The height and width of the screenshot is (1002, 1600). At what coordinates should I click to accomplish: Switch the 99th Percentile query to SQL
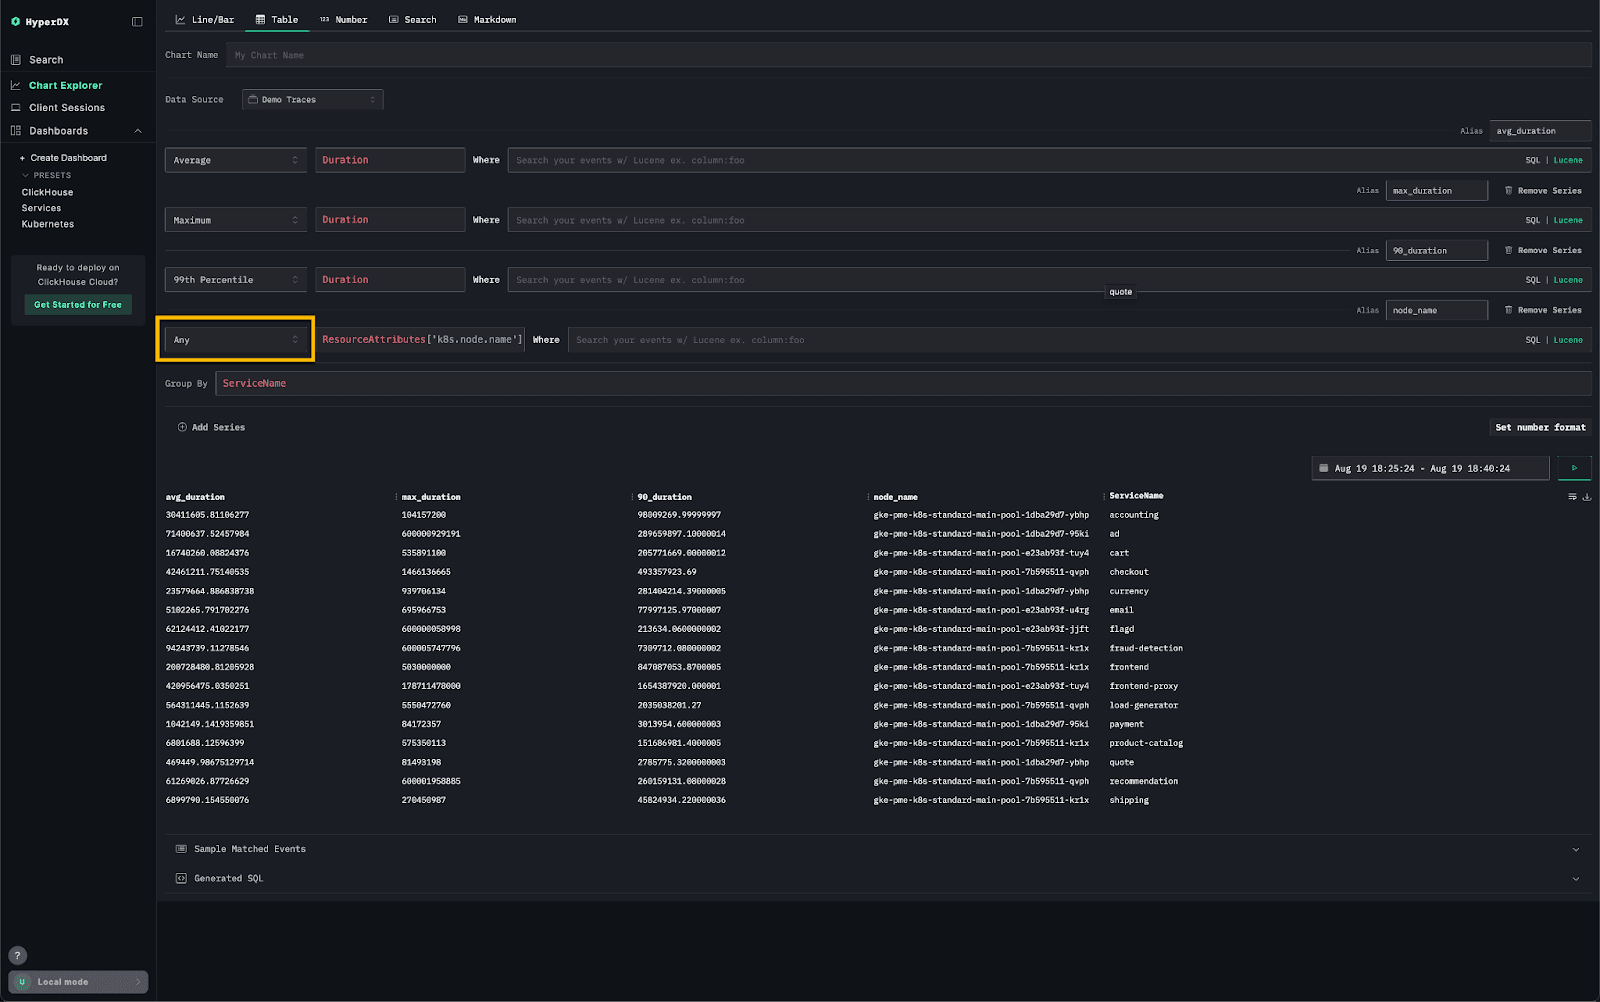coord(1532,280)
